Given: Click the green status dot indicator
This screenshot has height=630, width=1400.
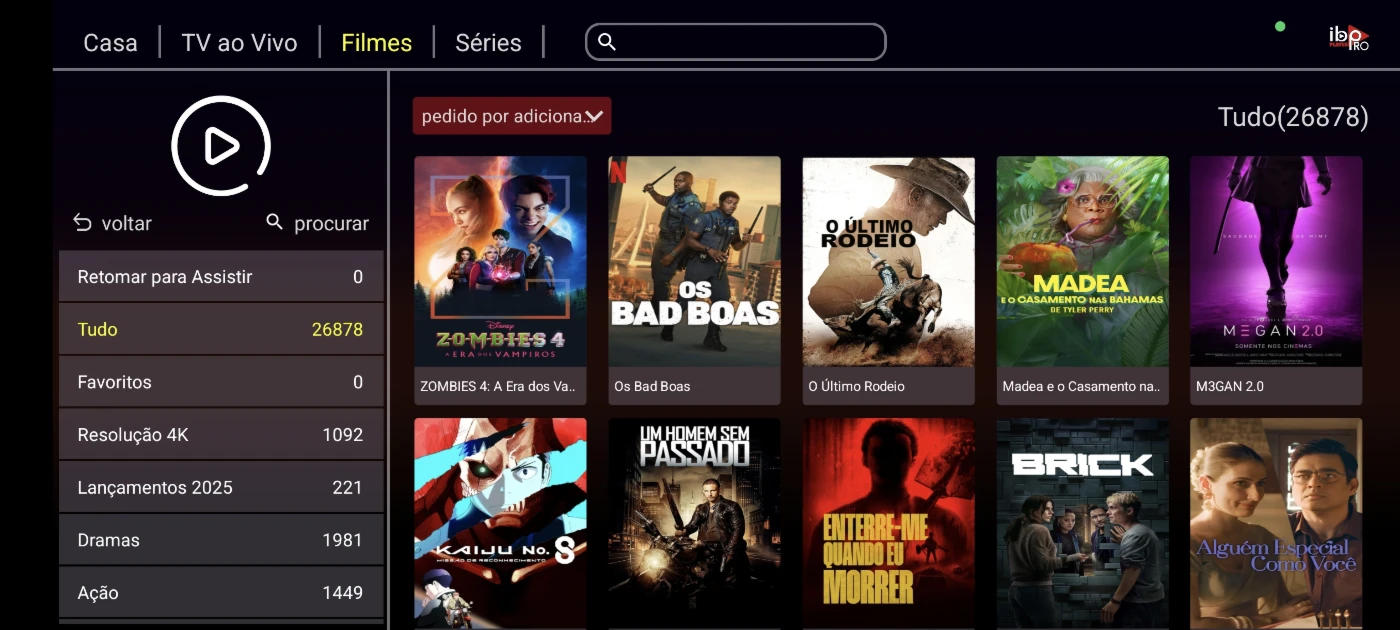Looking at the screenshot, I should 1280,26.
